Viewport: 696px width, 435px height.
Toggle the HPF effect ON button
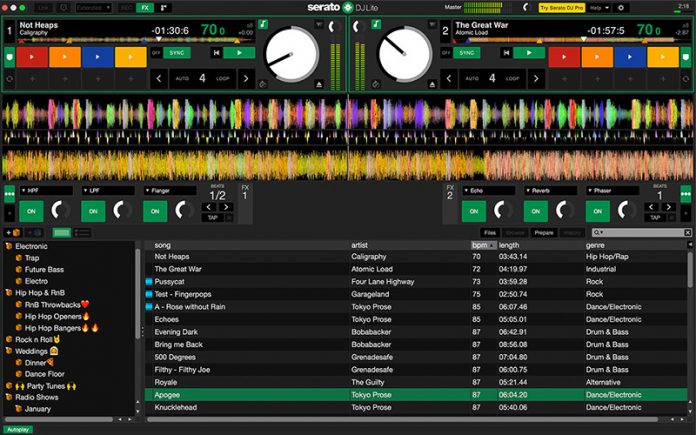pos(30,210)
